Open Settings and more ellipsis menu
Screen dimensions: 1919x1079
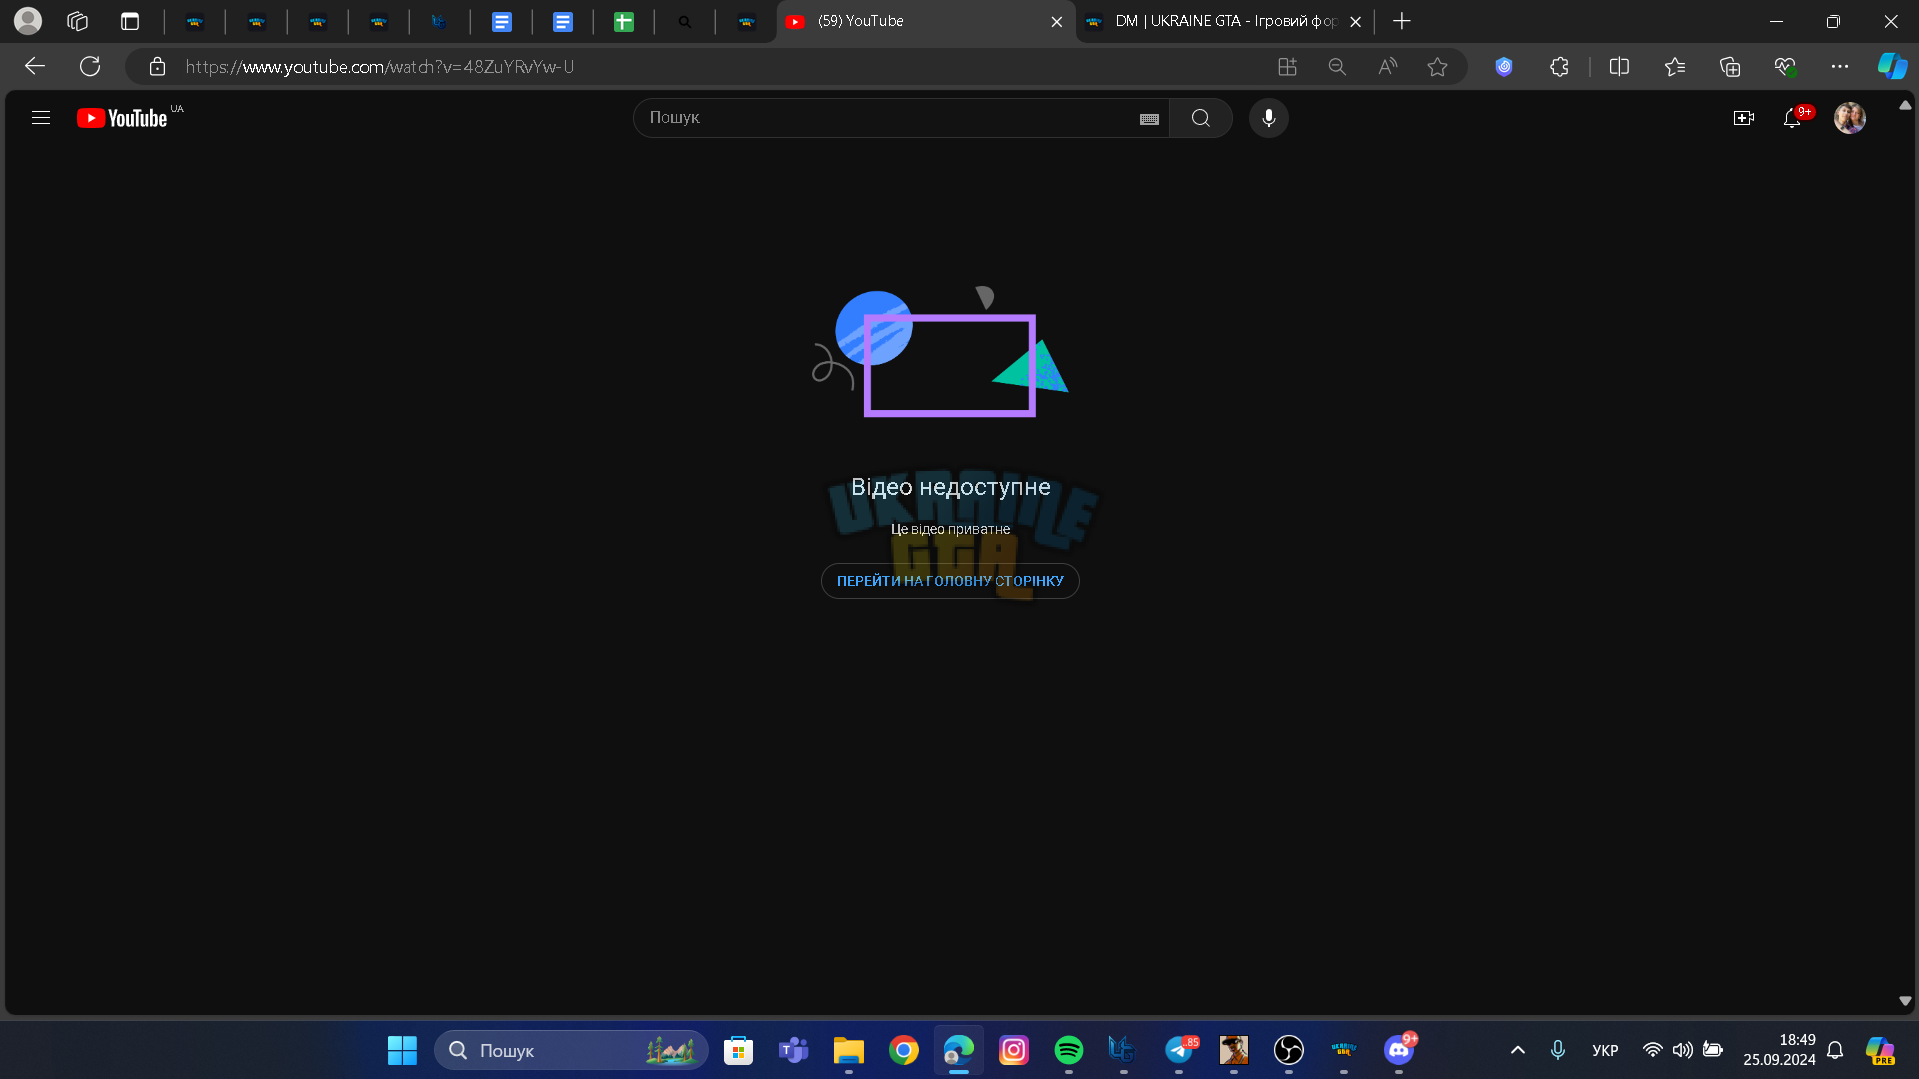click(1840, 67)
